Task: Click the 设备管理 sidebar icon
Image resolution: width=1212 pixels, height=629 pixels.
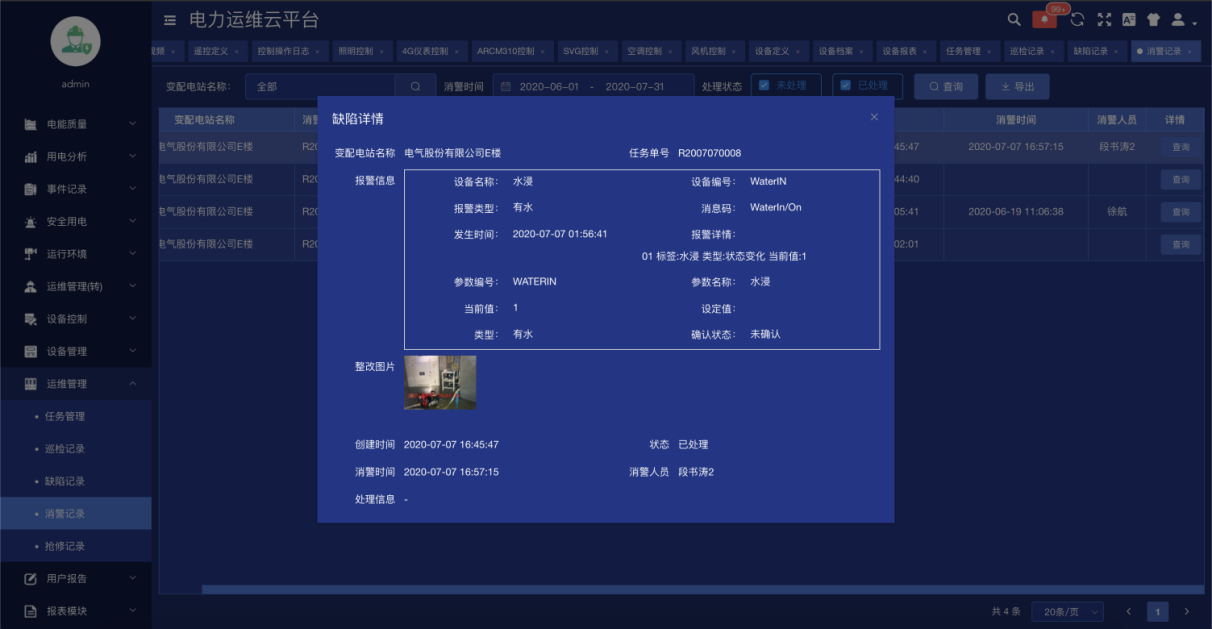Action: (x=30, y=352)
